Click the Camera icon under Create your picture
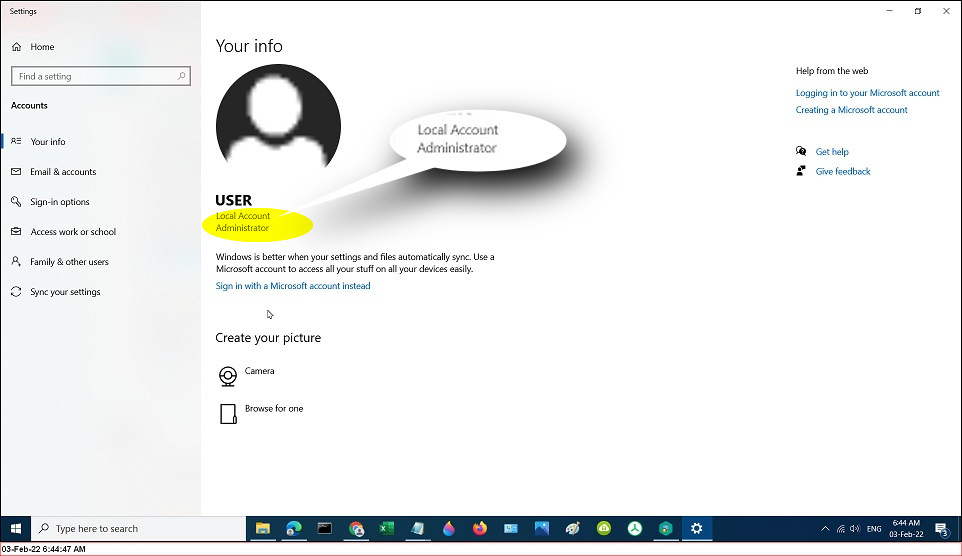The height and width of the screenshot is (556, 962). (228, 376)
